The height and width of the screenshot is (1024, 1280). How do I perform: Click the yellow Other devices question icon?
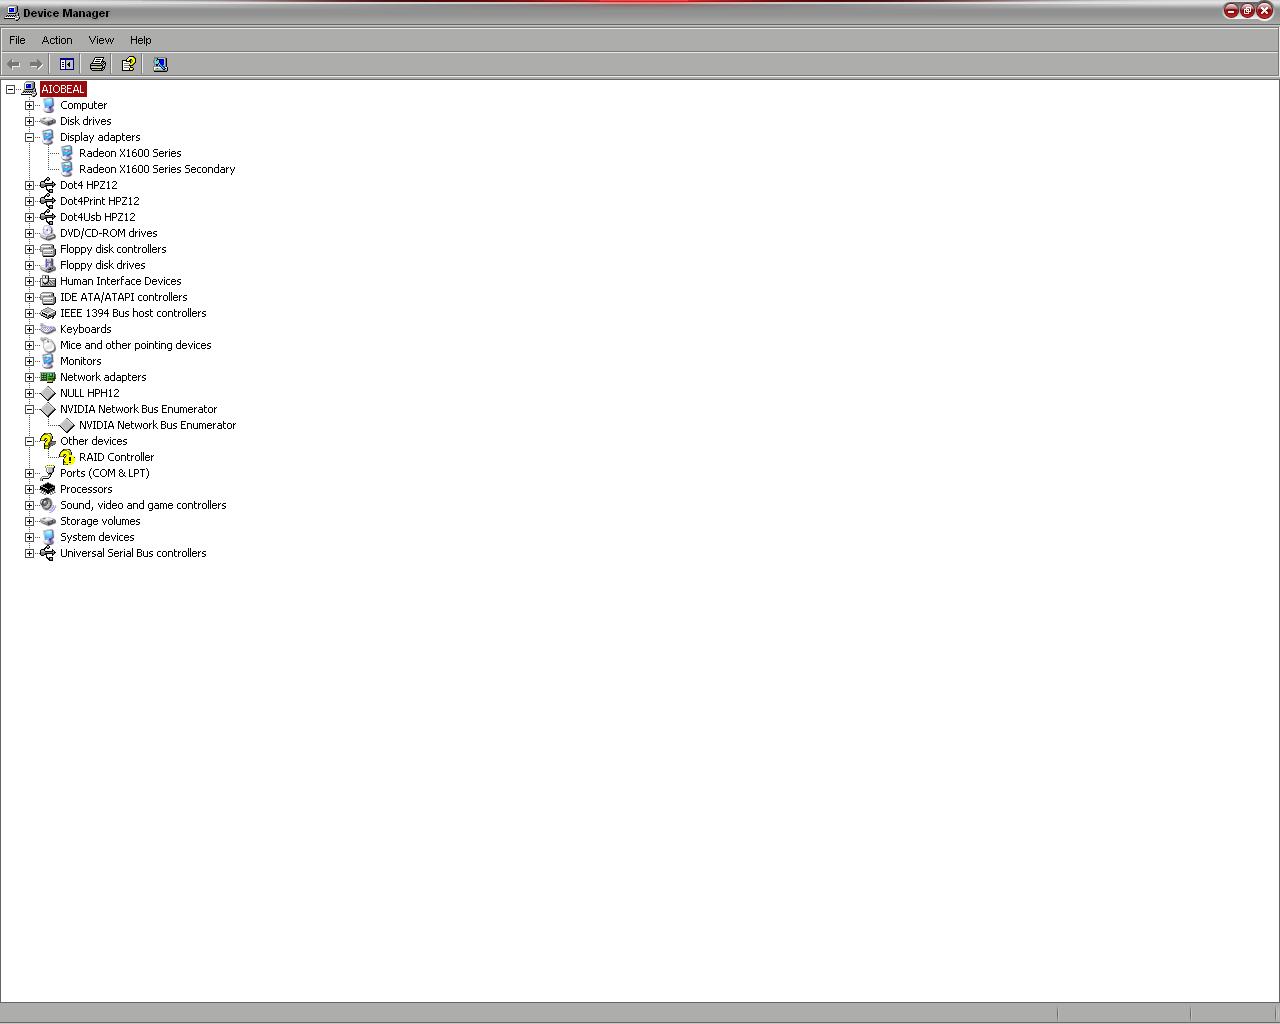(x=48, y=441)
